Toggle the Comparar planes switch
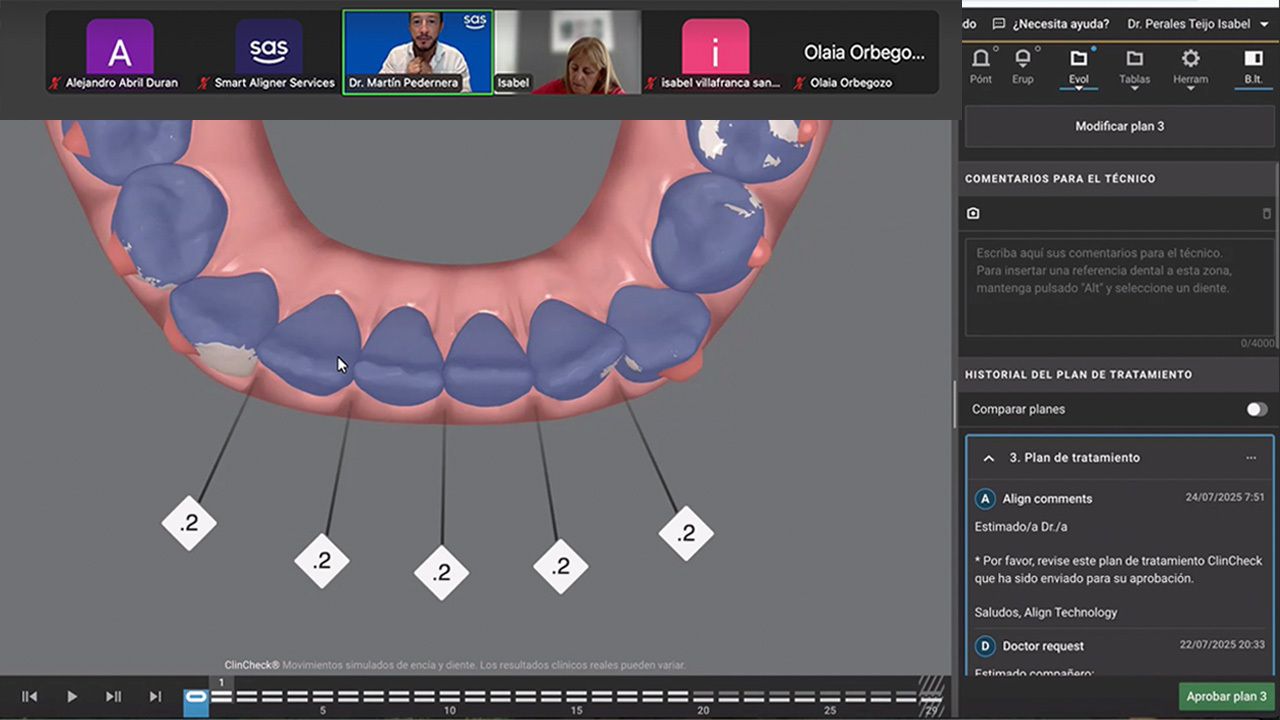The width and height of the screenshot is (1280, 720). click(1257, 409)
